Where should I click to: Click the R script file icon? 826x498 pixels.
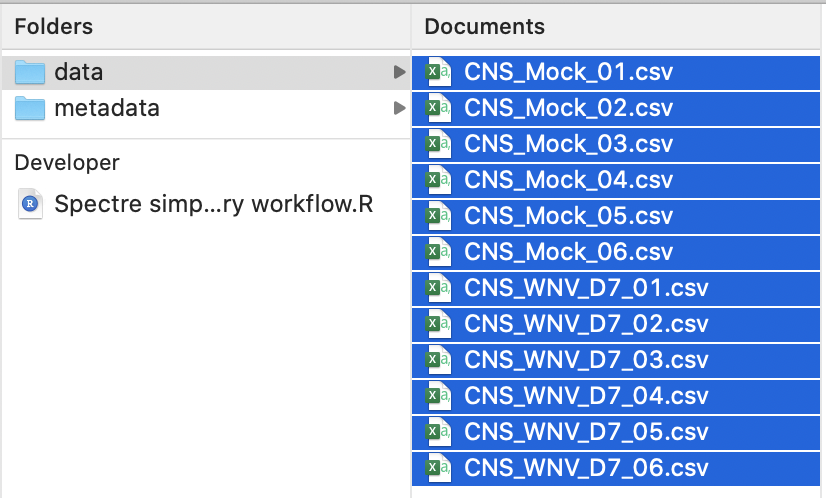(x=31, y=204)
